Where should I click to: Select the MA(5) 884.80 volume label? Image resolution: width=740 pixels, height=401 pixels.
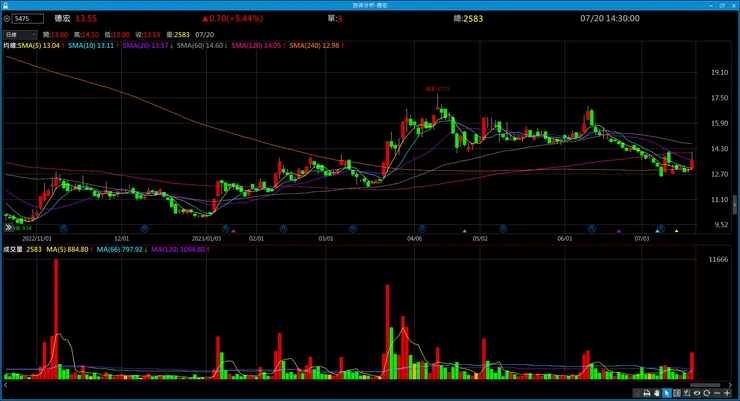click(x=69, y=249)
